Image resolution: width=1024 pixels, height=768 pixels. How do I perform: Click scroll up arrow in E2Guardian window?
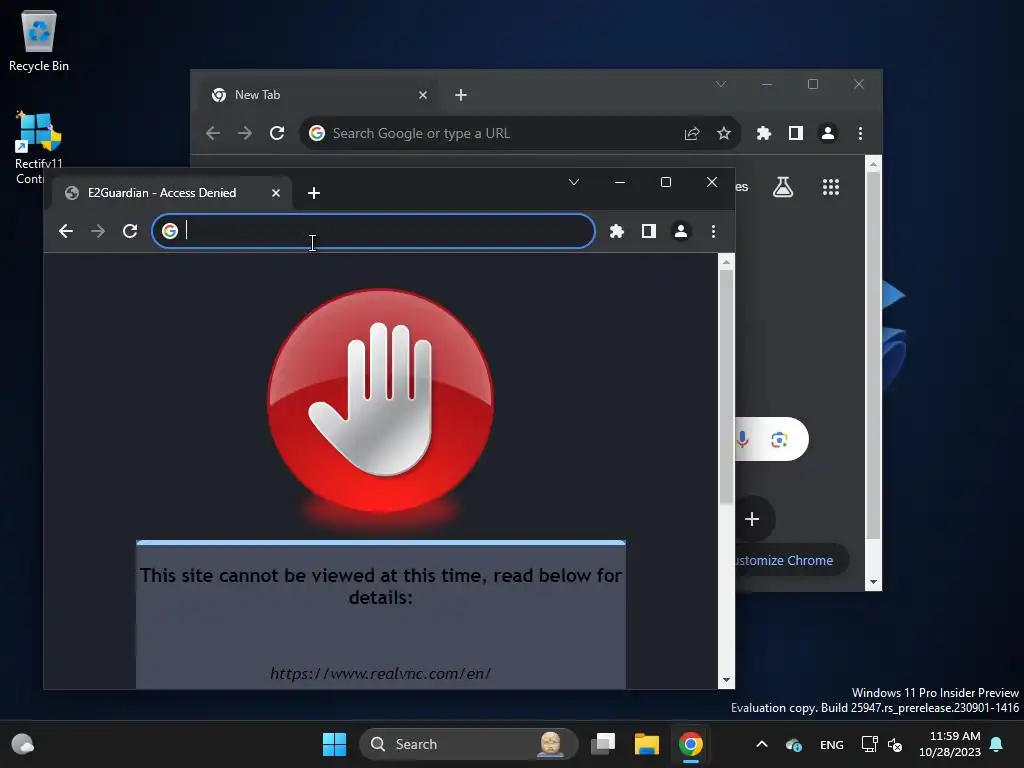tap(726, 262)
